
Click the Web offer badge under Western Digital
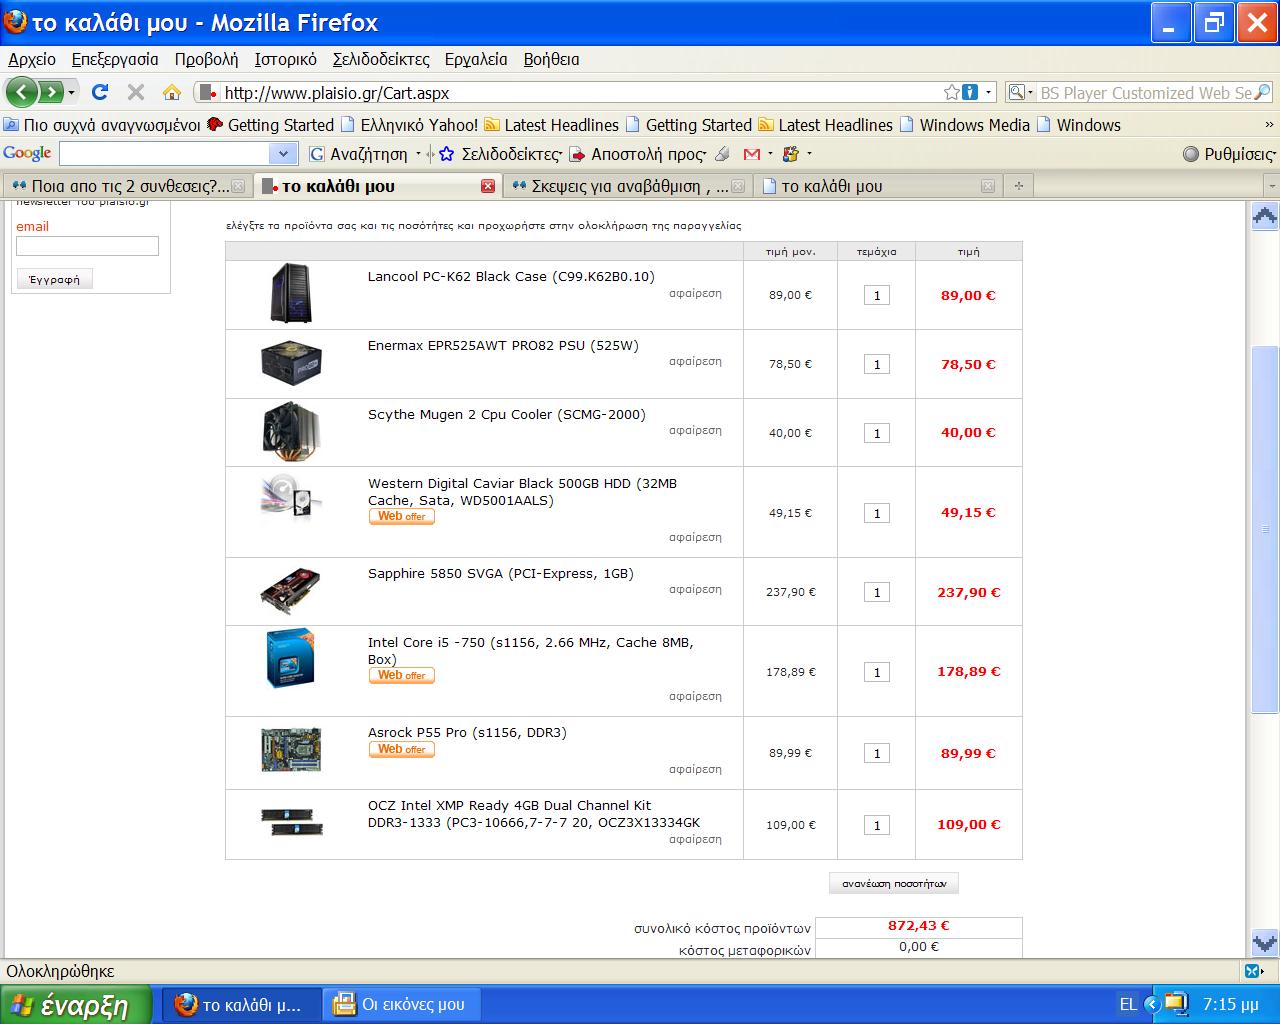(402, 516)
